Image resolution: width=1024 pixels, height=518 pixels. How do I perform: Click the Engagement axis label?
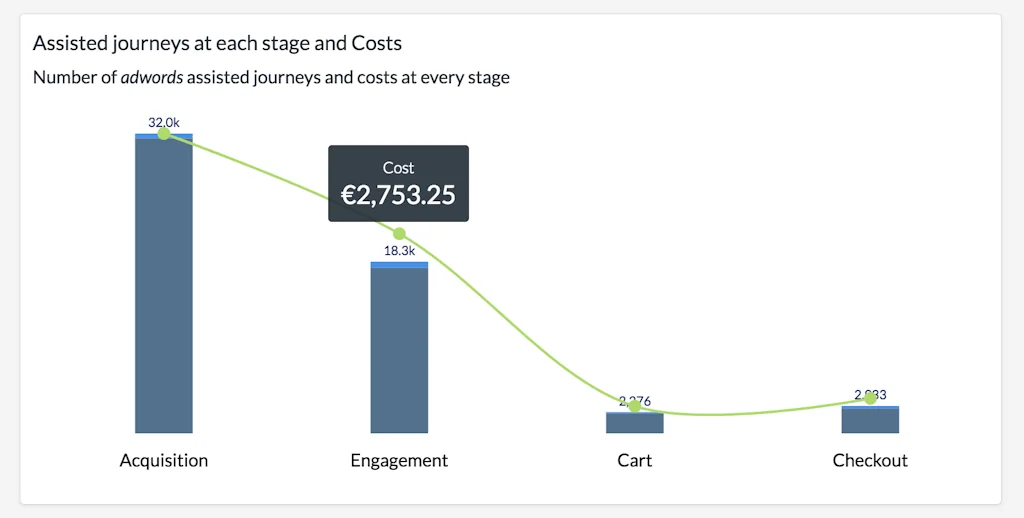tap(399, 461)
